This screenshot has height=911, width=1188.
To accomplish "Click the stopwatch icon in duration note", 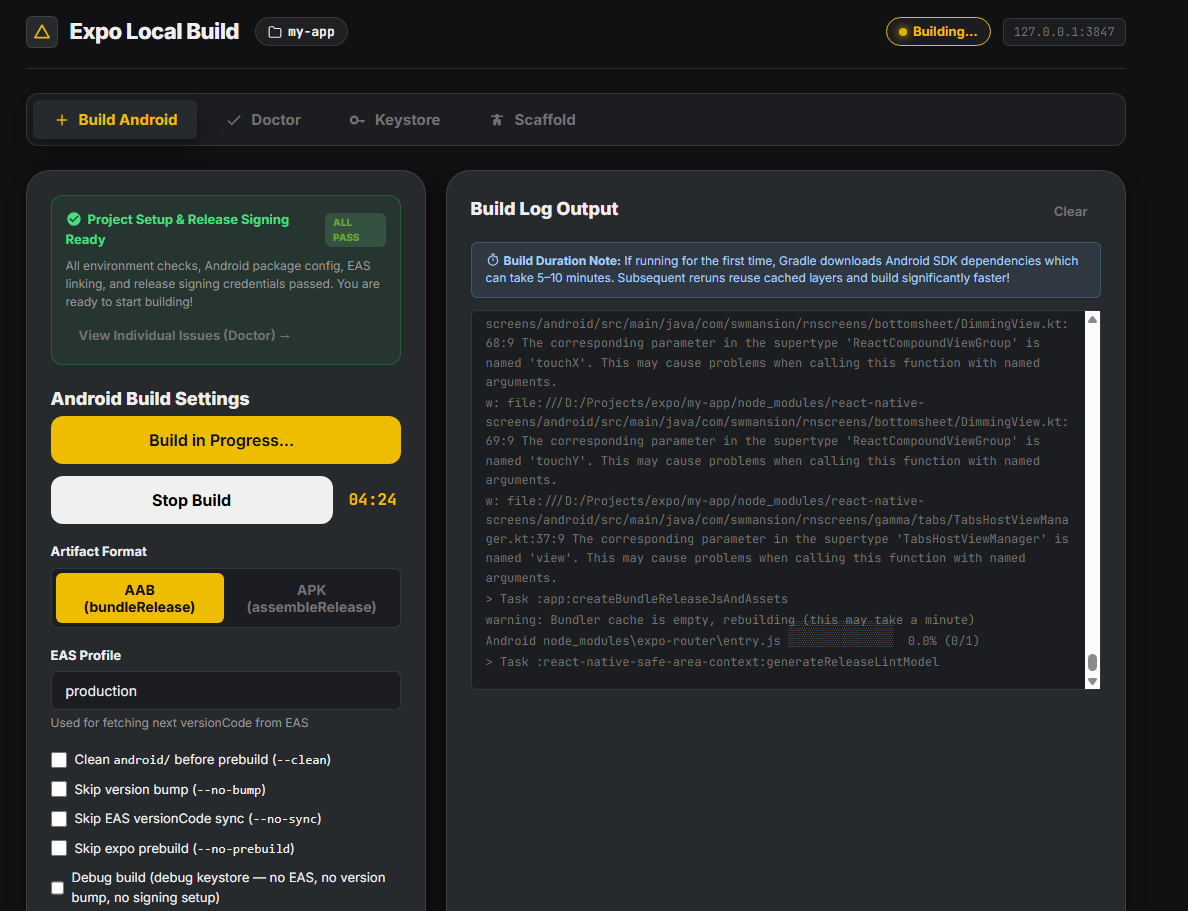I will click(x=492, y=260).
